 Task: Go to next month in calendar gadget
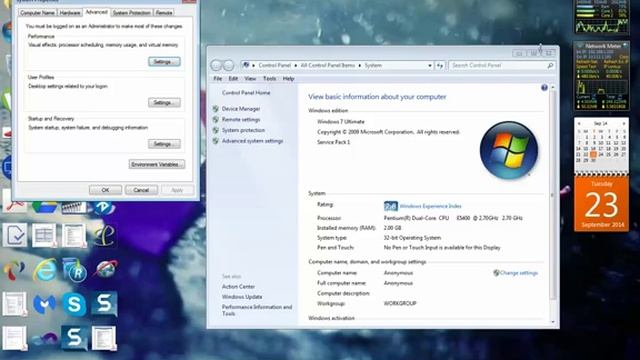[624, 123]
